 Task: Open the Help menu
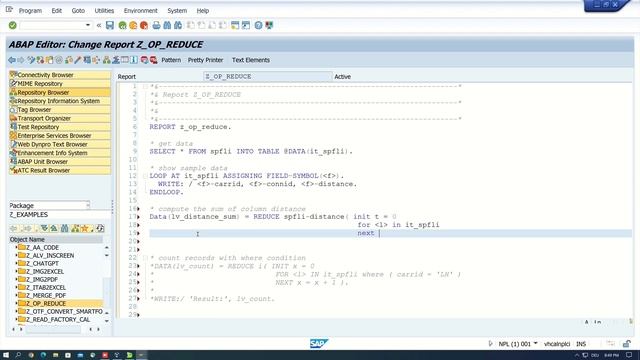point(202,11)
